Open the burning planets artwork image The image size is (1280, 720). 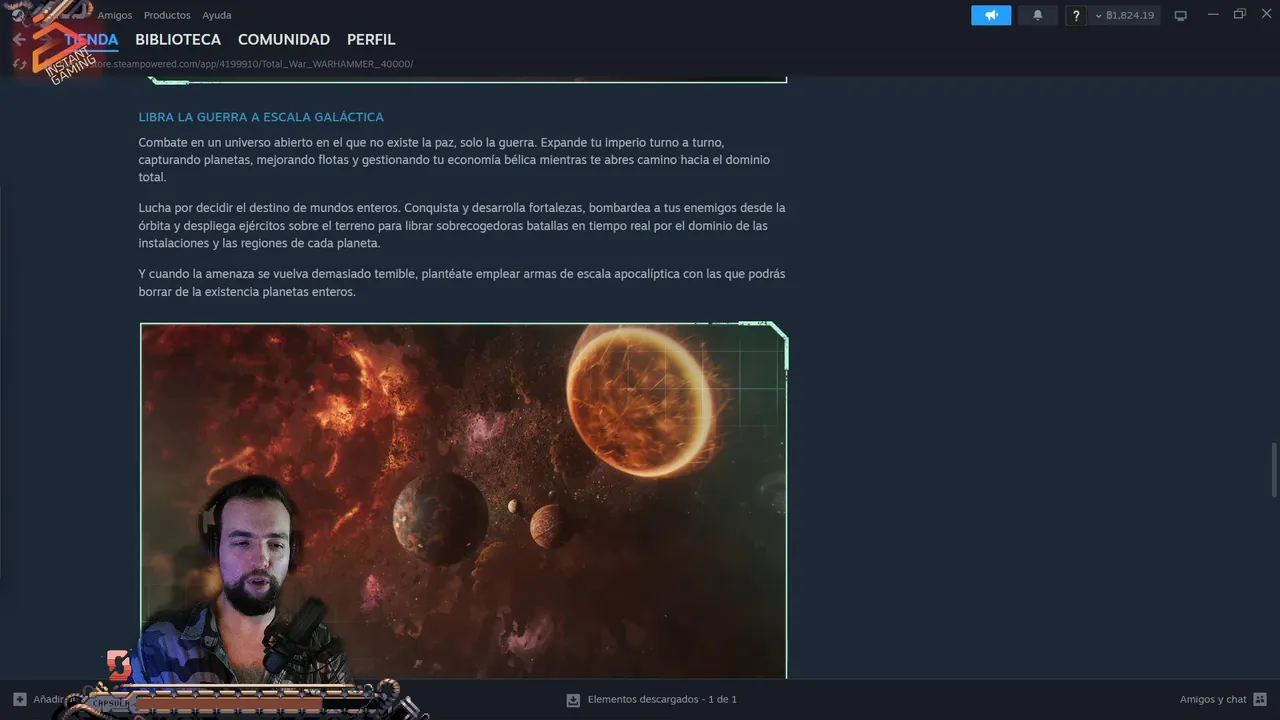coord(464,500)
